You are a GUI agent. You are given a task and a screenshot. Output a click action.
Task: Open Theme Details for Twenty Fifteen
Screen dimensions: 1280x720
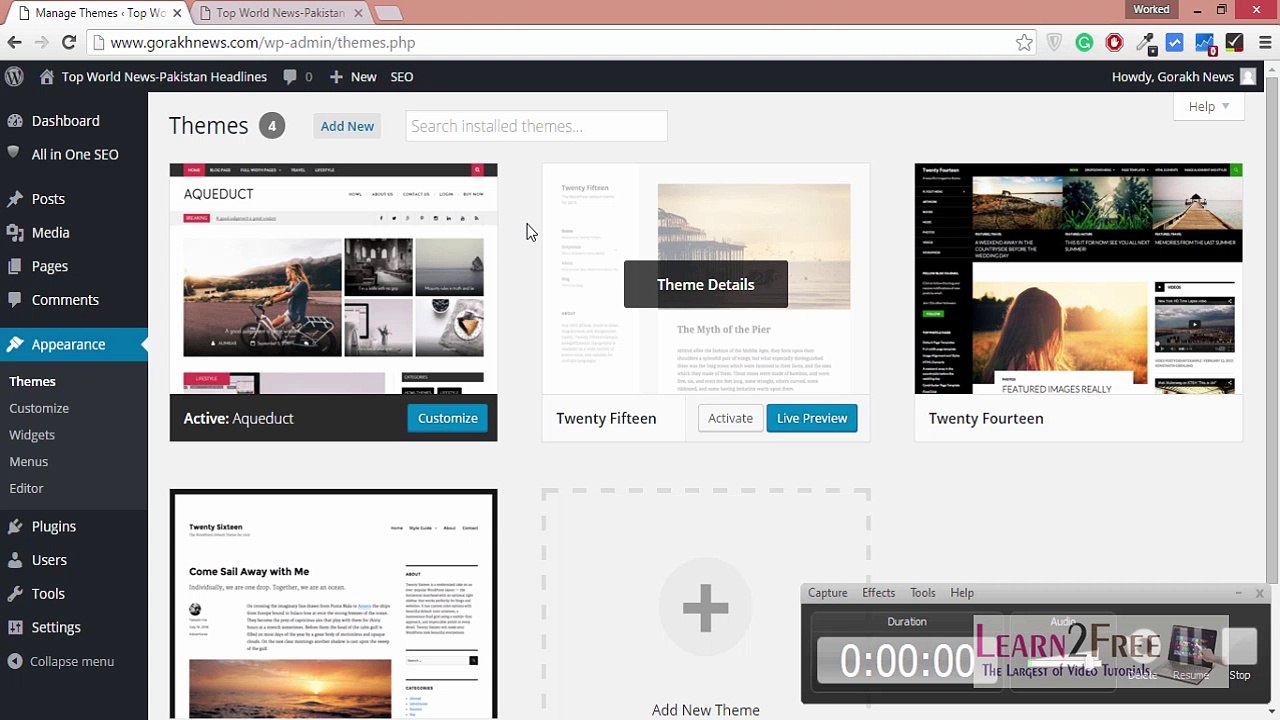[706, 284]
